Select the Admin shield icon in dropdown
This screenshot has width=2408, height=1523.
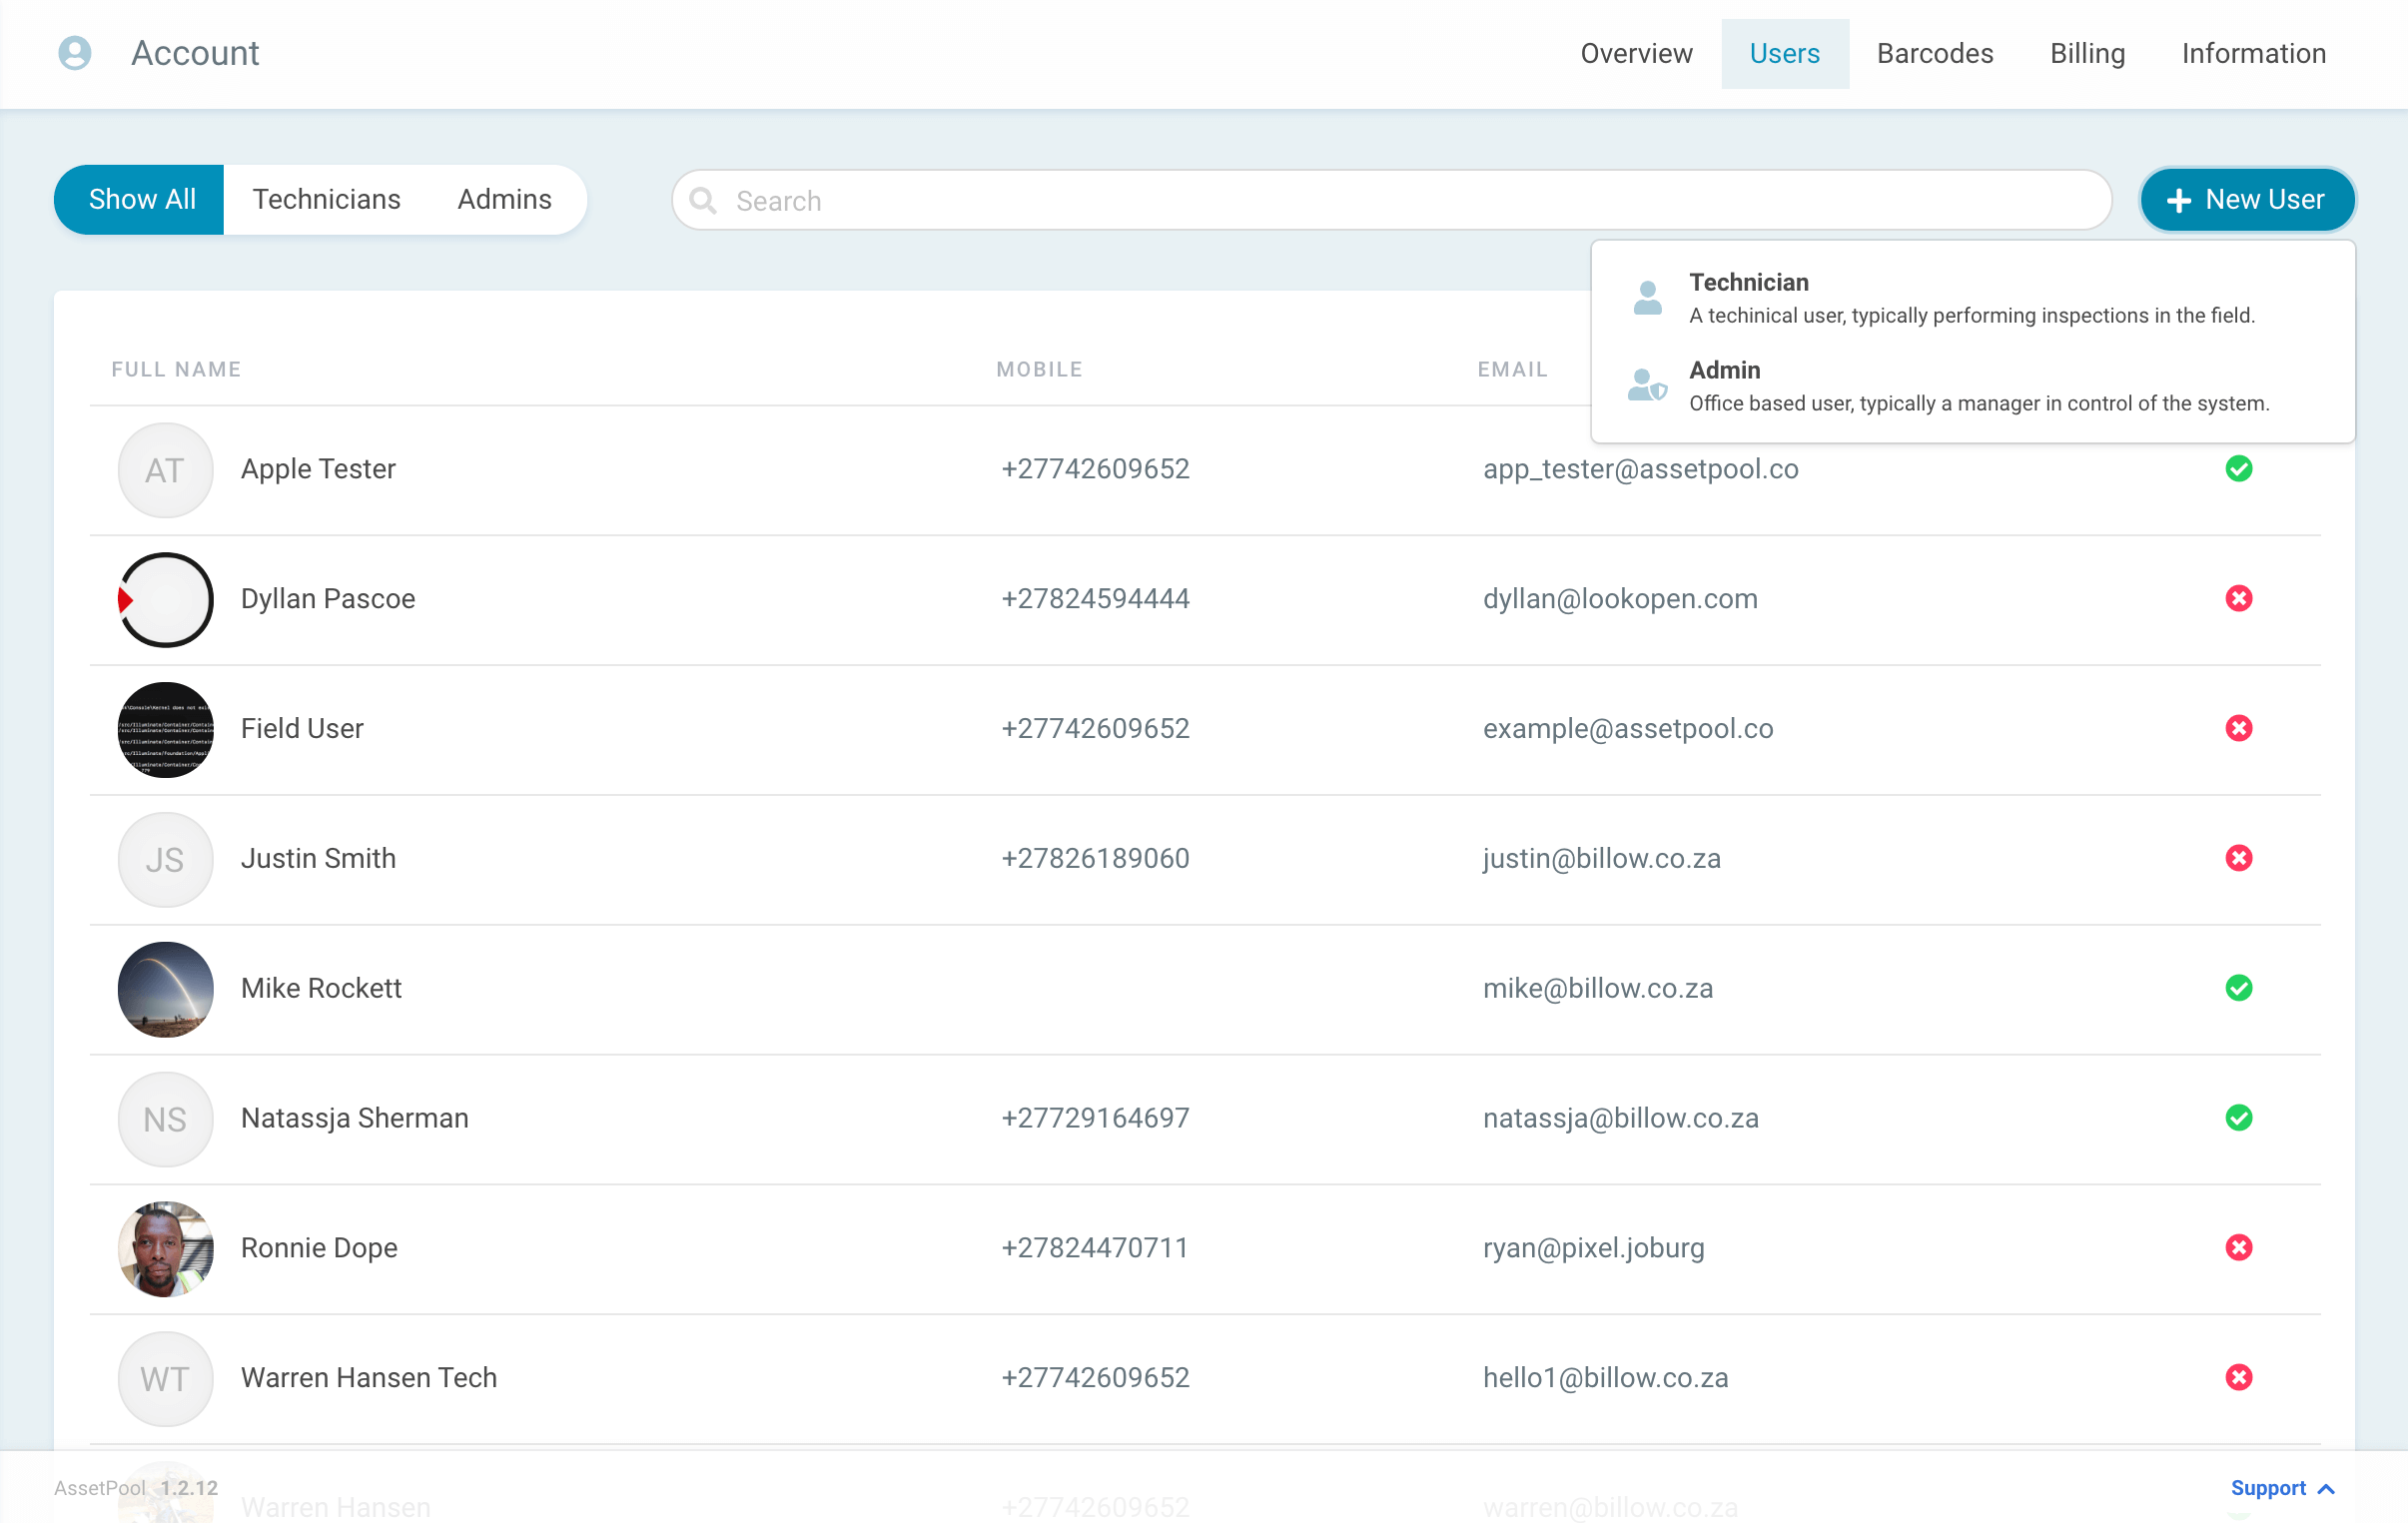tap(1646, 386)
